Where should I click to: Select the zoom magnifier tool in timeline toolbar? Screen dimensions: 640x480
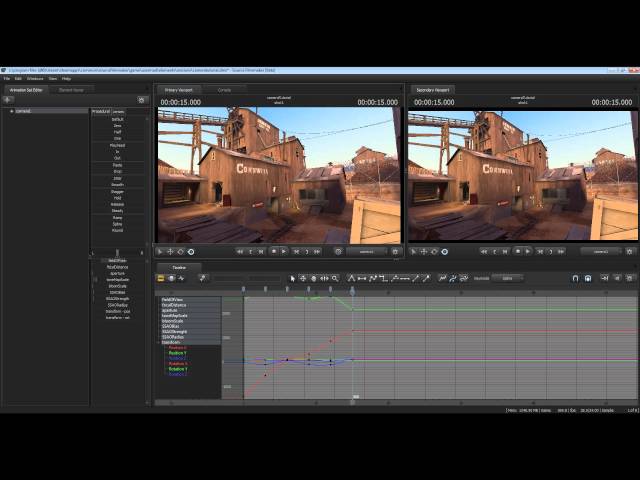click(x=335, y=278)
